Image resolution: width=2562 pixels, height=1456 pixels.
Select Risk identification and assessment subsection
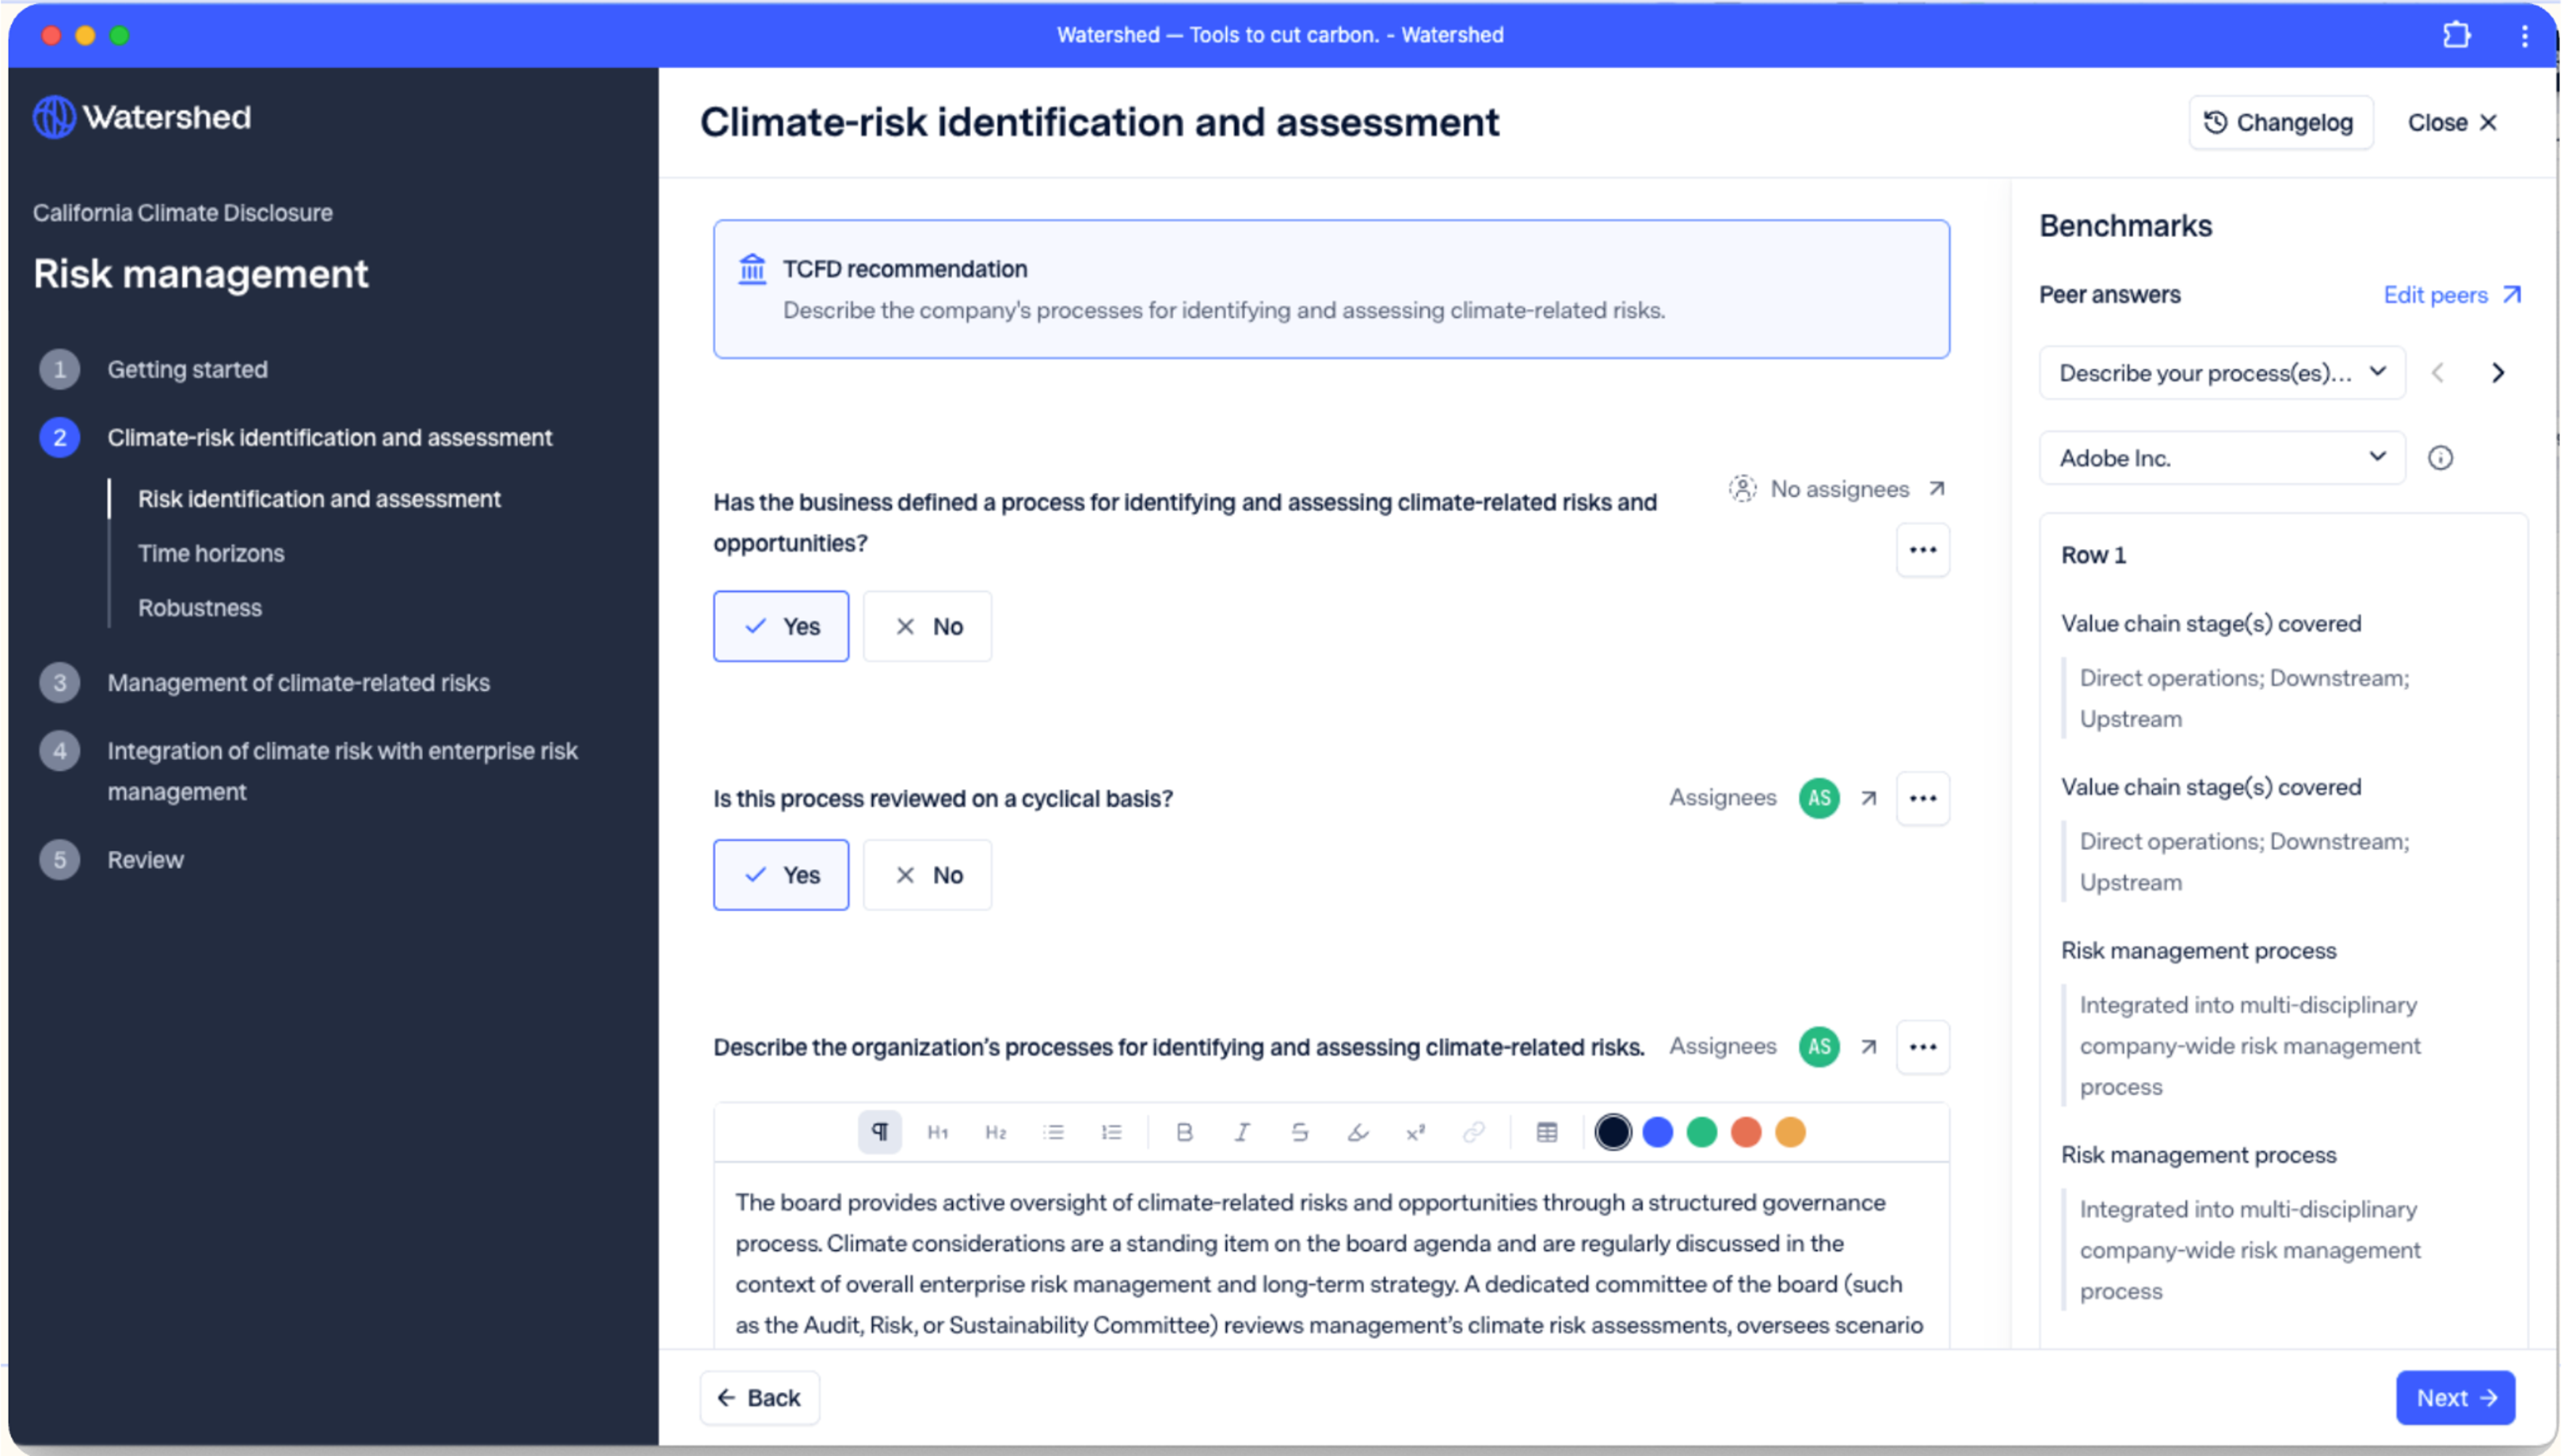[x=319, y=499]
